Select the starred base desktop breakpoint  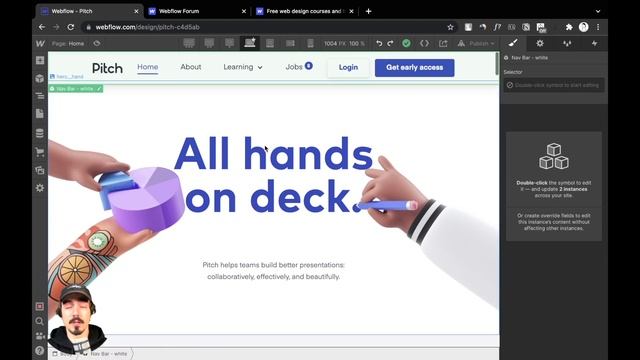click(250, 43)
